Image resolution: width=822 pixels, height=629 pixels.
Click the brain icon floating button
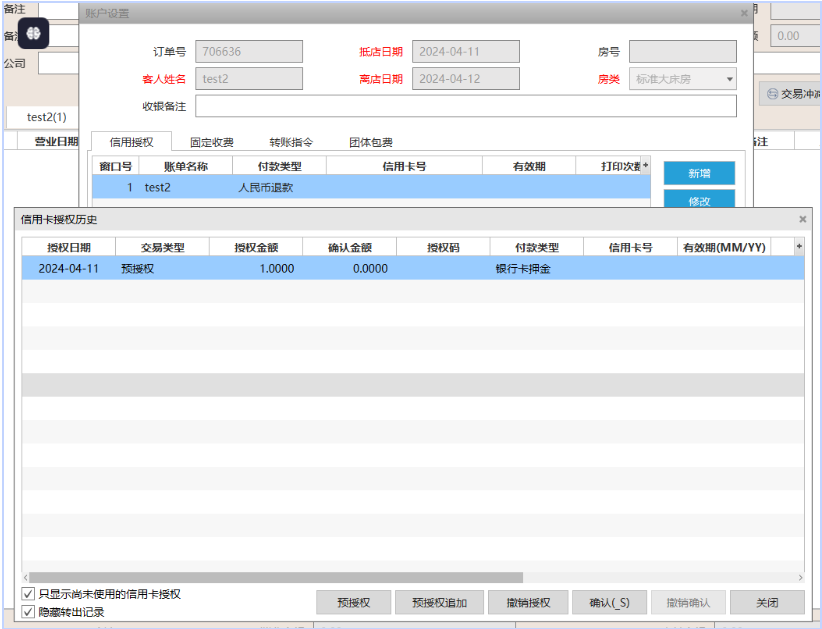click(x=33, y=34)
